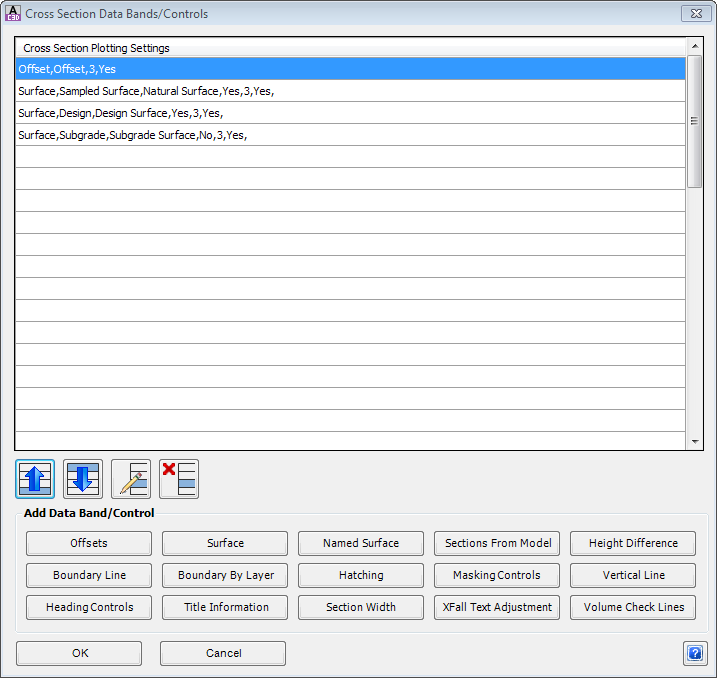
Task: Confirm with the OK button
Action: pyautogui.click(x=79, y=653)
